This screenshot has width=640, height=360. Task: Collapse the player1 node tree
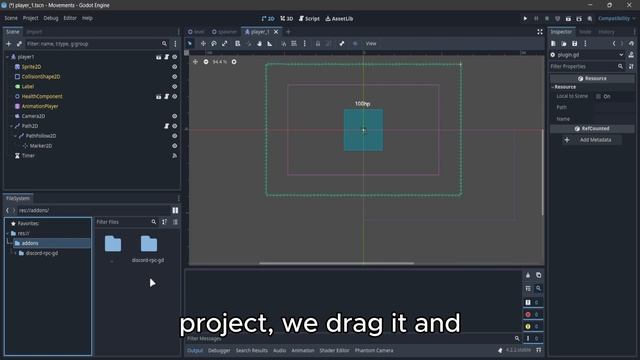[x=7, y=57]
